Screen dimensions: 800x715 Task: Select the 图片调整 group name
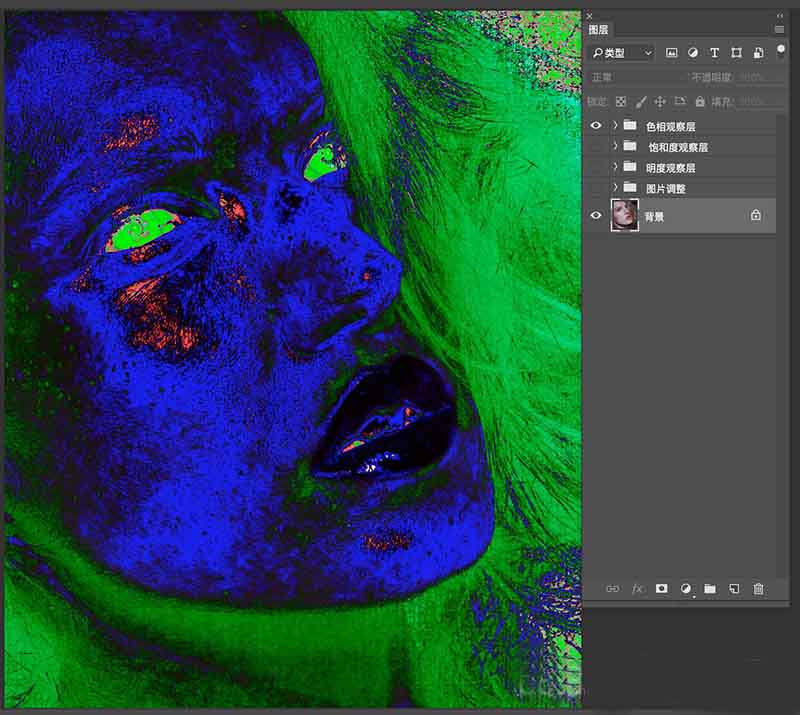666,189
